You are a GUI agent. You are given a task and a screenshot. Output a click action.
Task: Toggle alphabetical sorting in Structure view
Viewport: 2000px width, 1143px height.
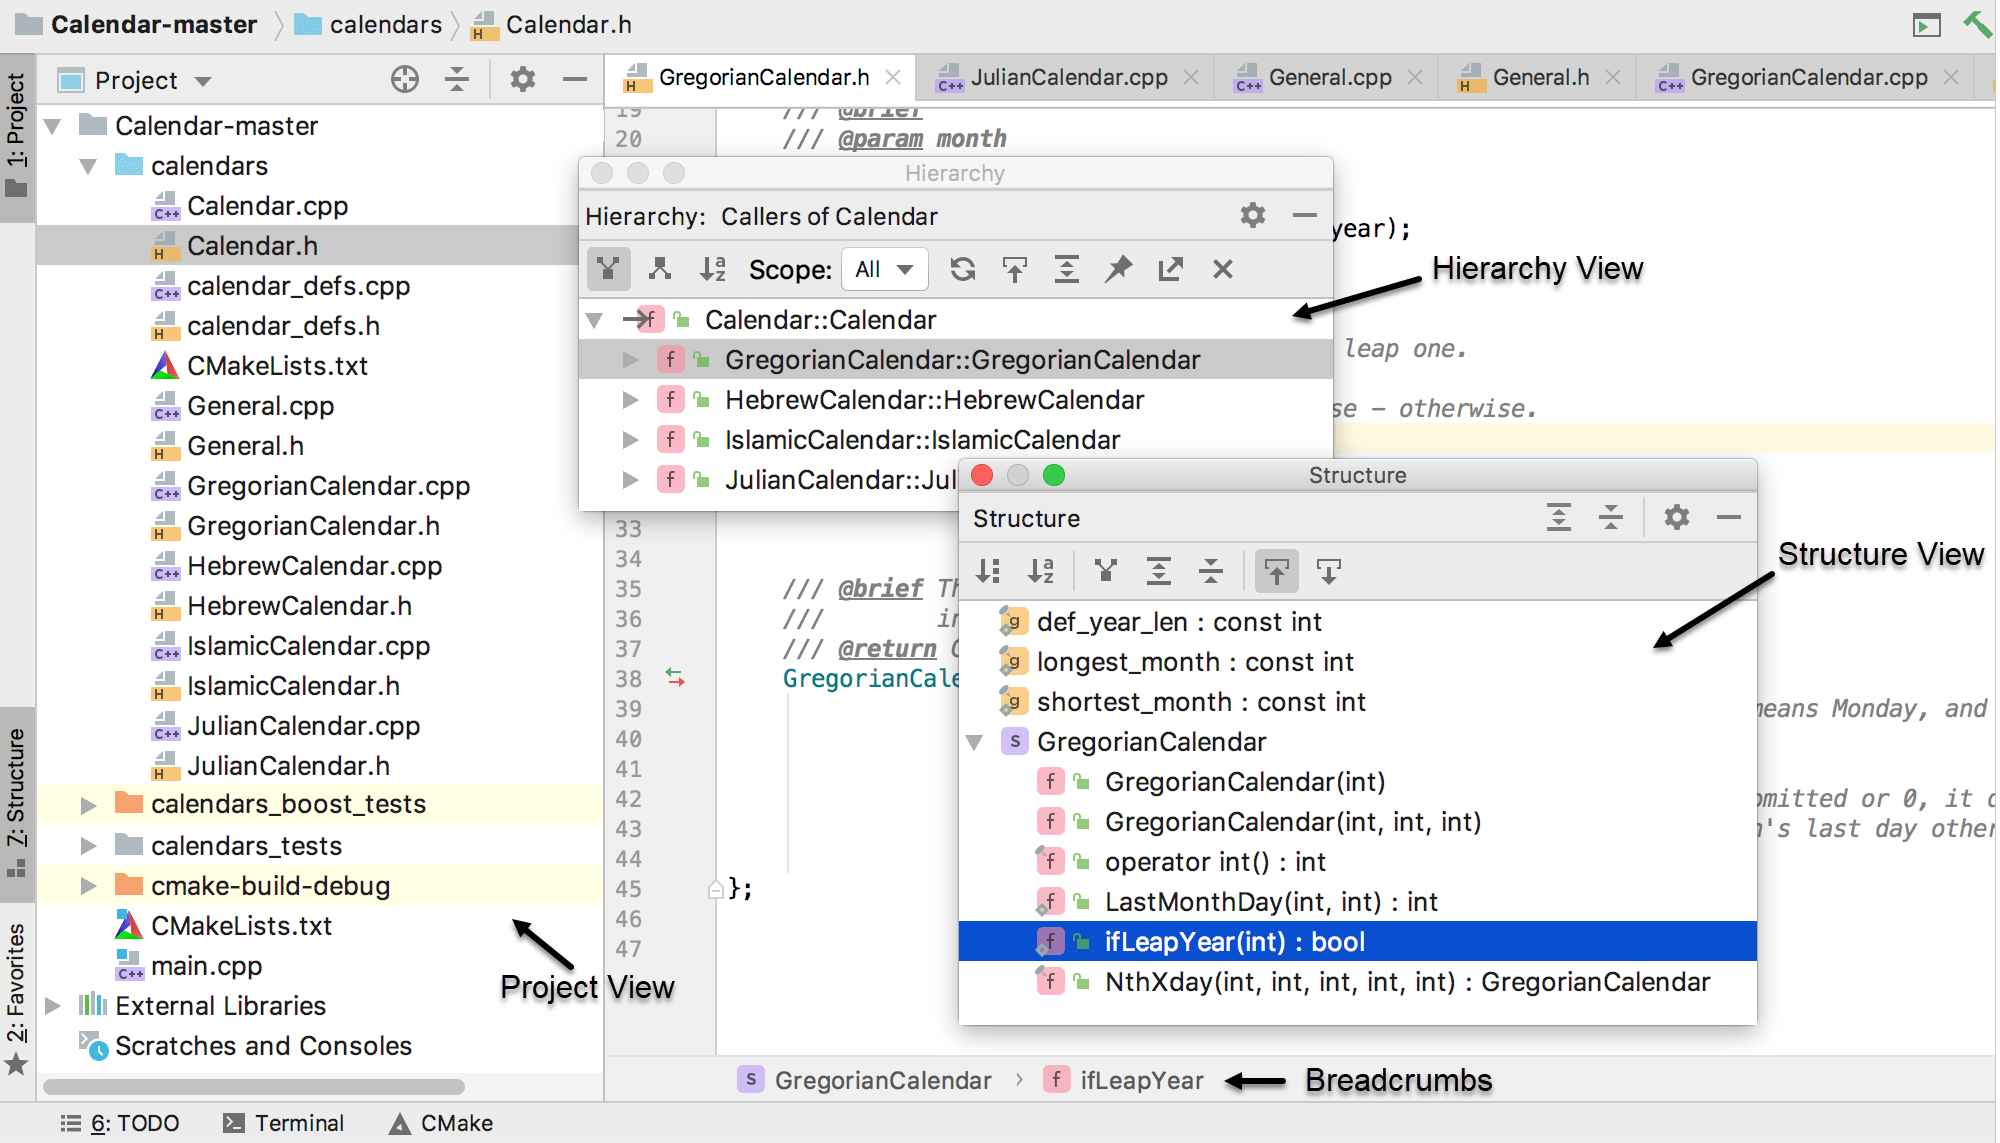coord(1040,571)
